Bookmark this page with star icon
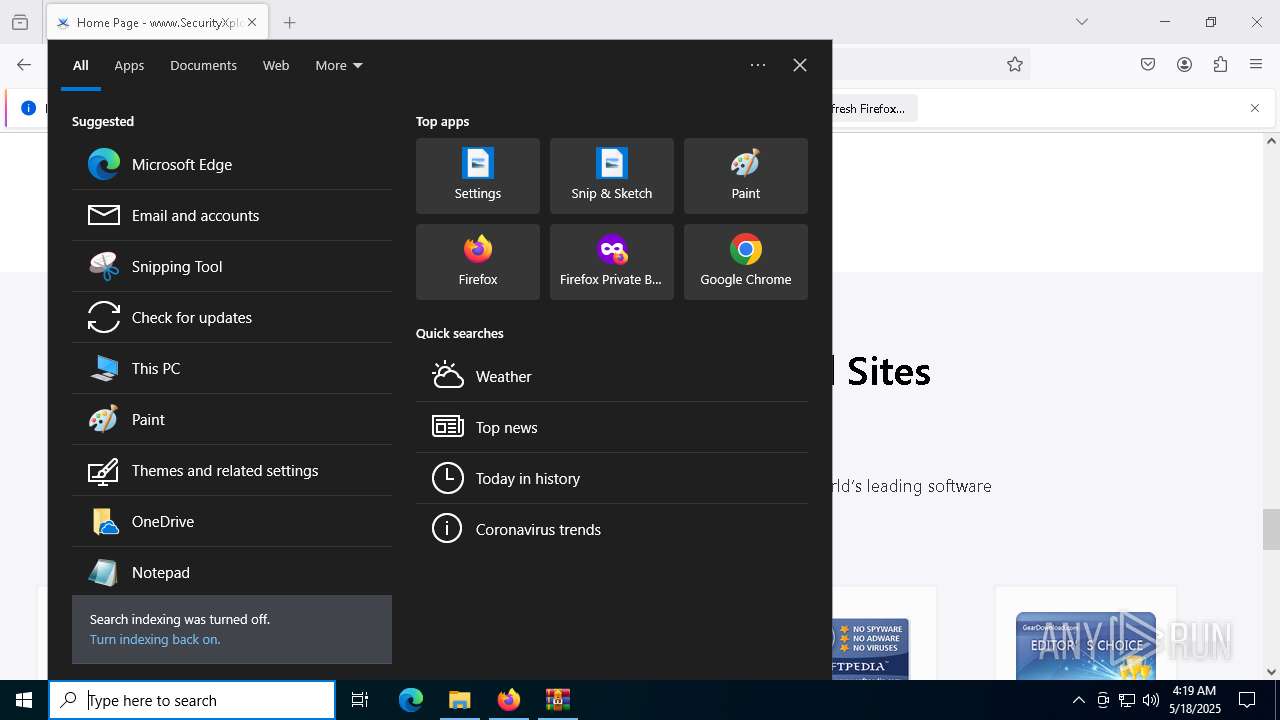1280x720 pixels. coord(1015,64)
